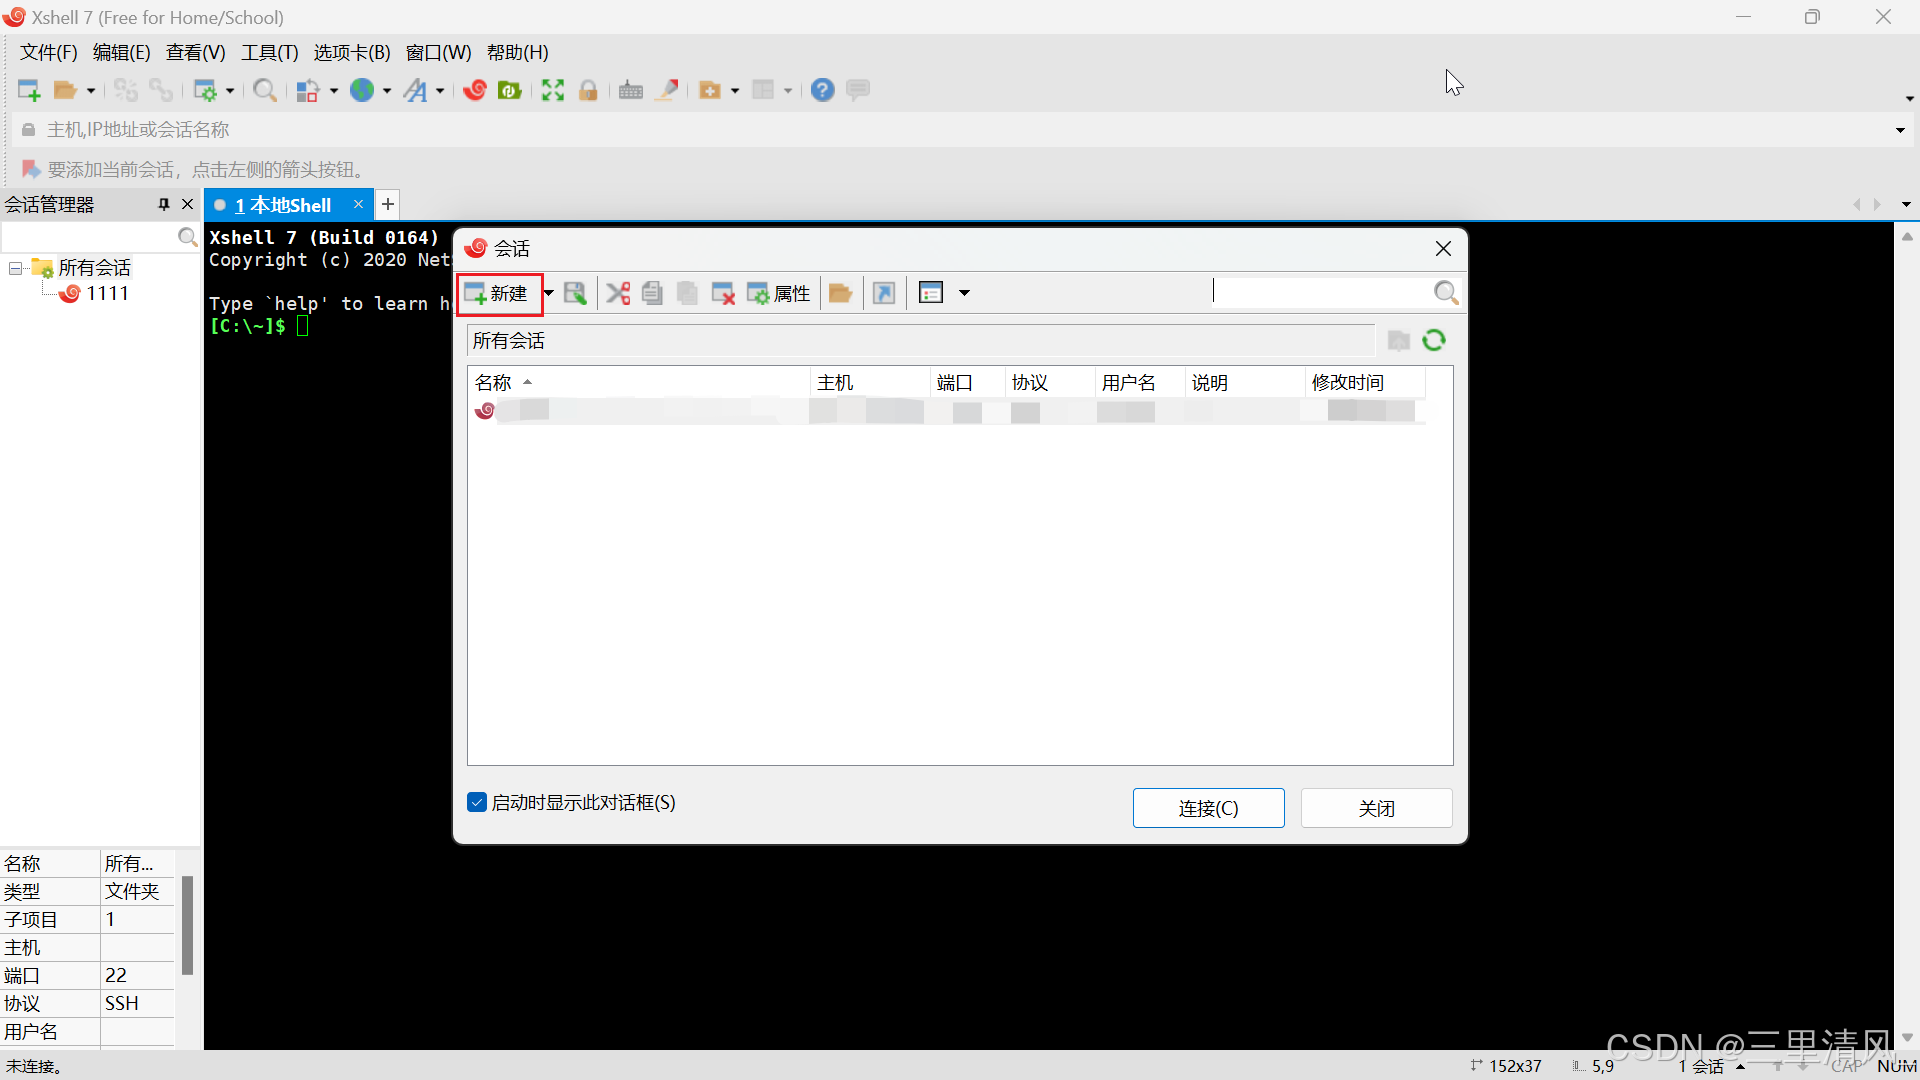Image resolution: width=1920 pixels, height=1080 pixels.
Task: Open the 文件 (File) menu
Action: tap(49, 53)
